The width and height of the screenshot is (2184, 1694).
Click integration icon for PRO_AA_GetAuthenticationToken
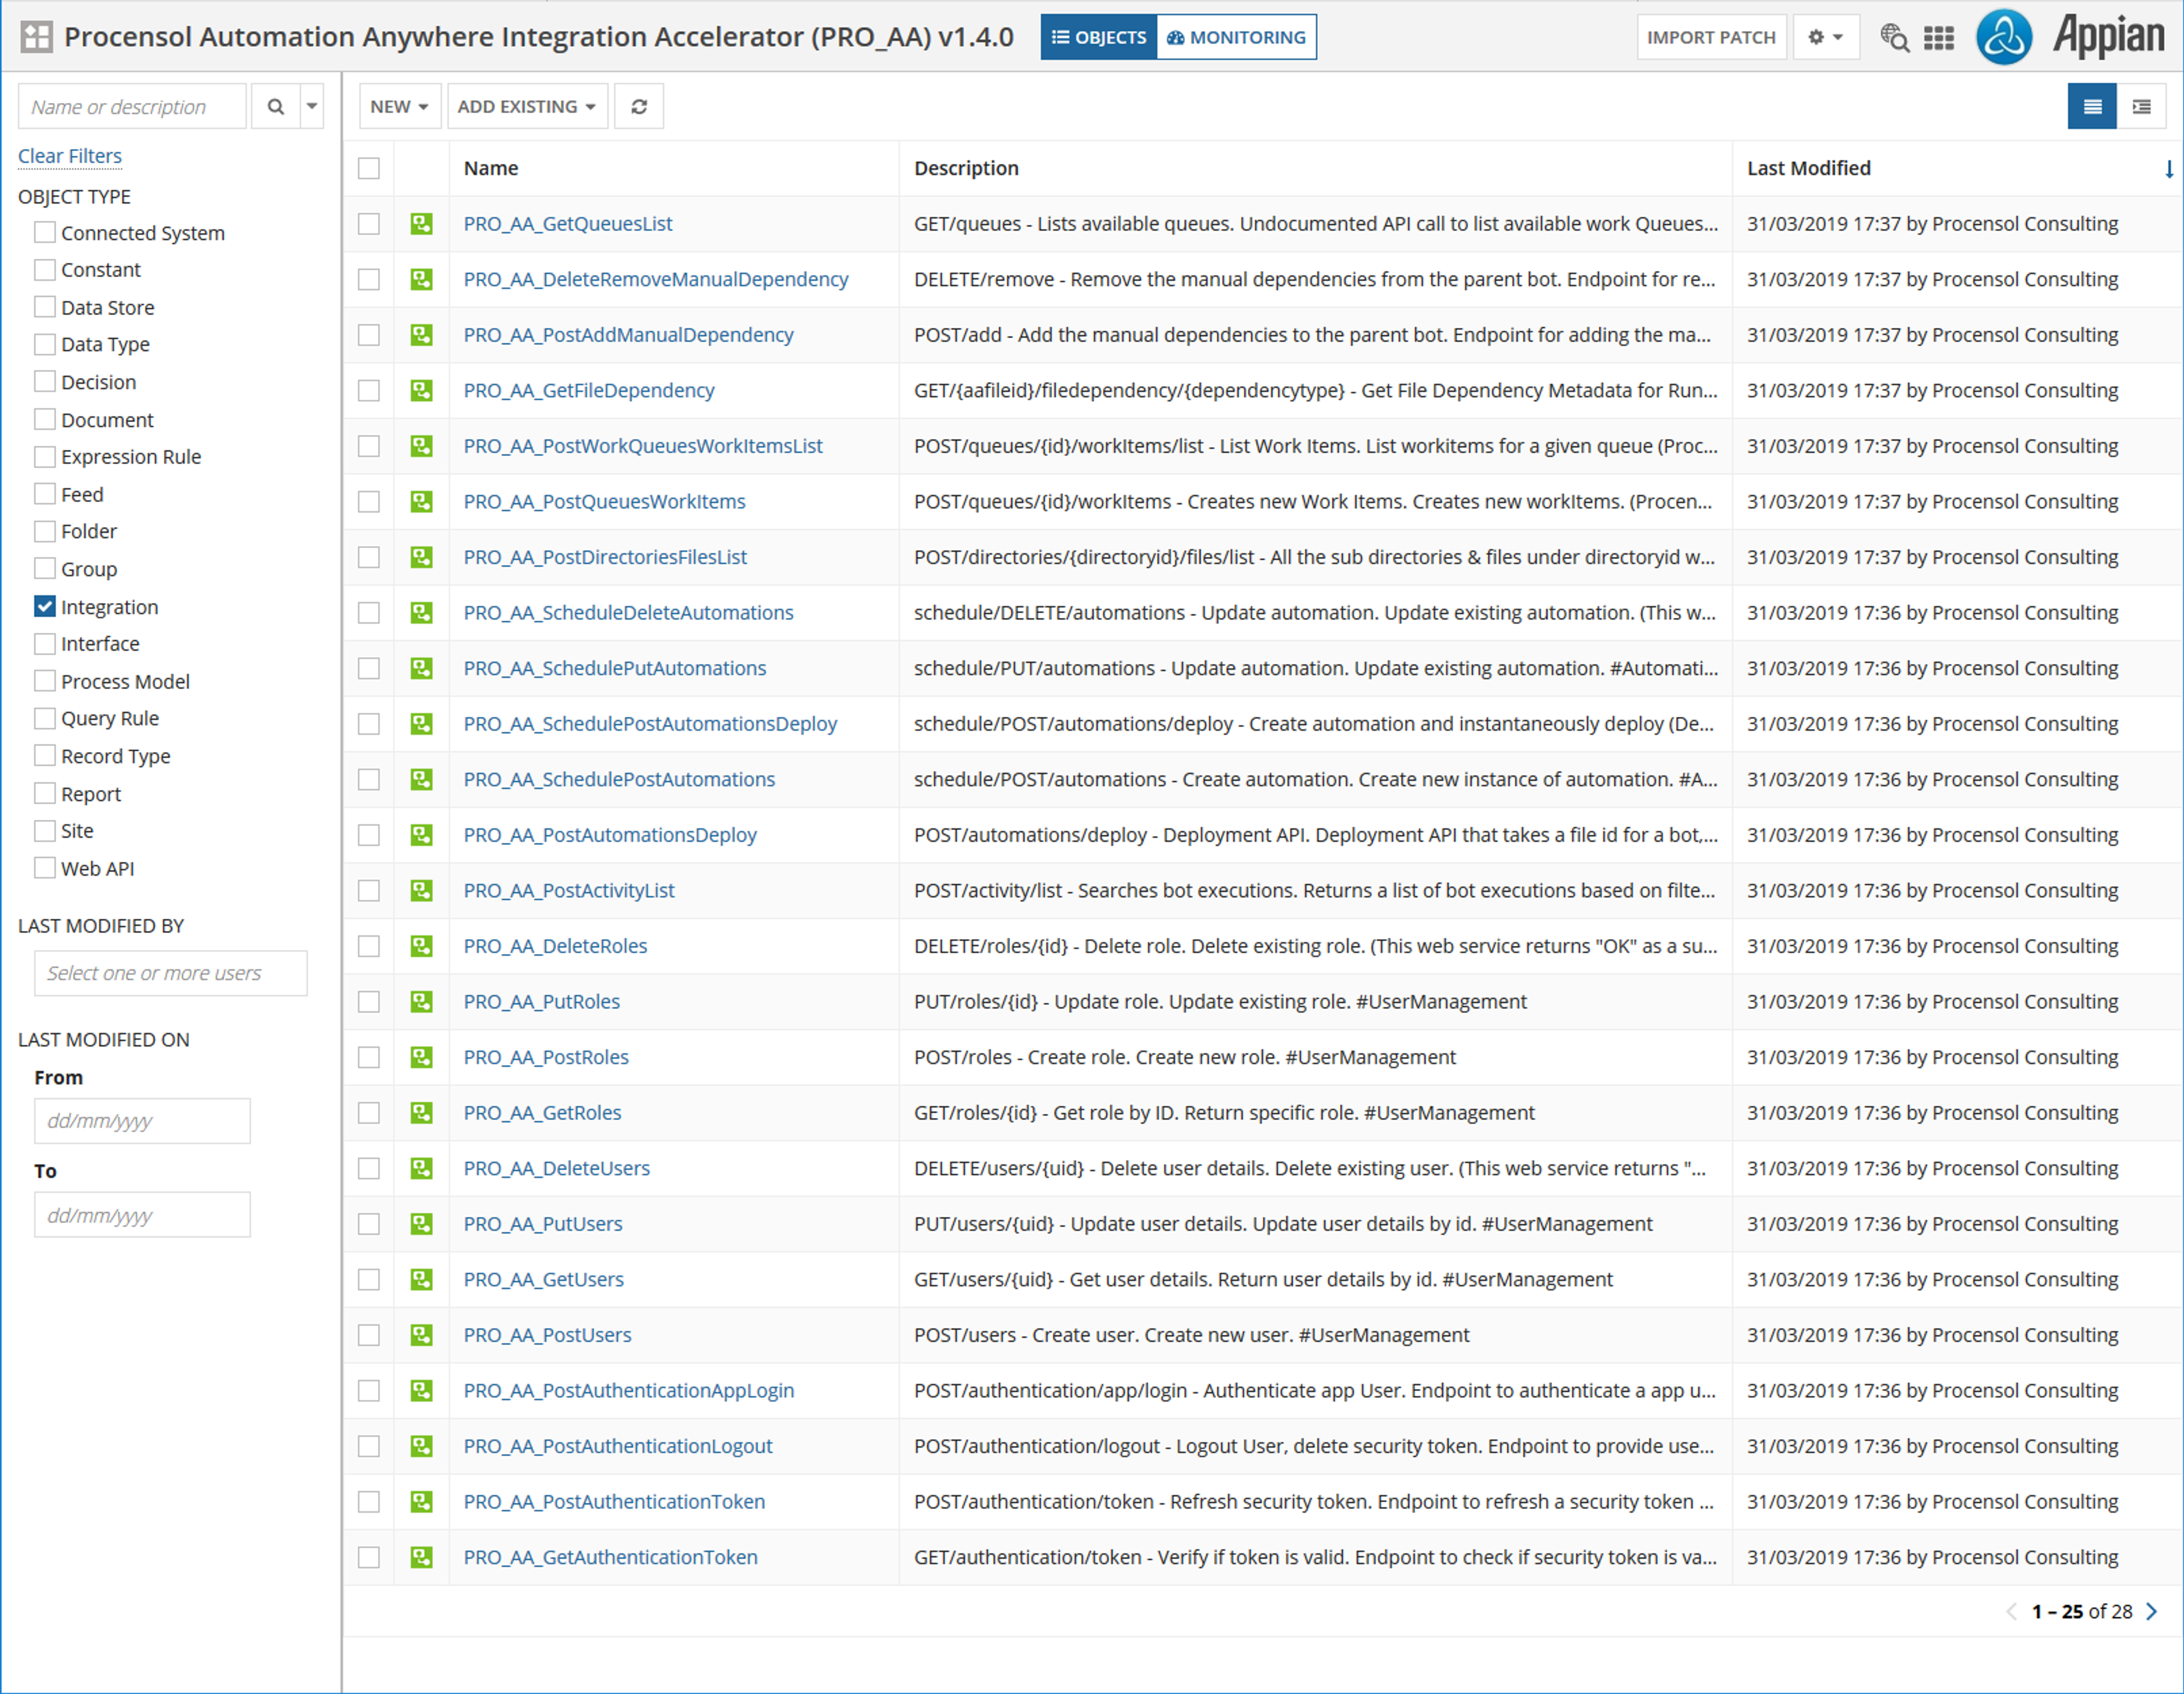[422, 1557]
